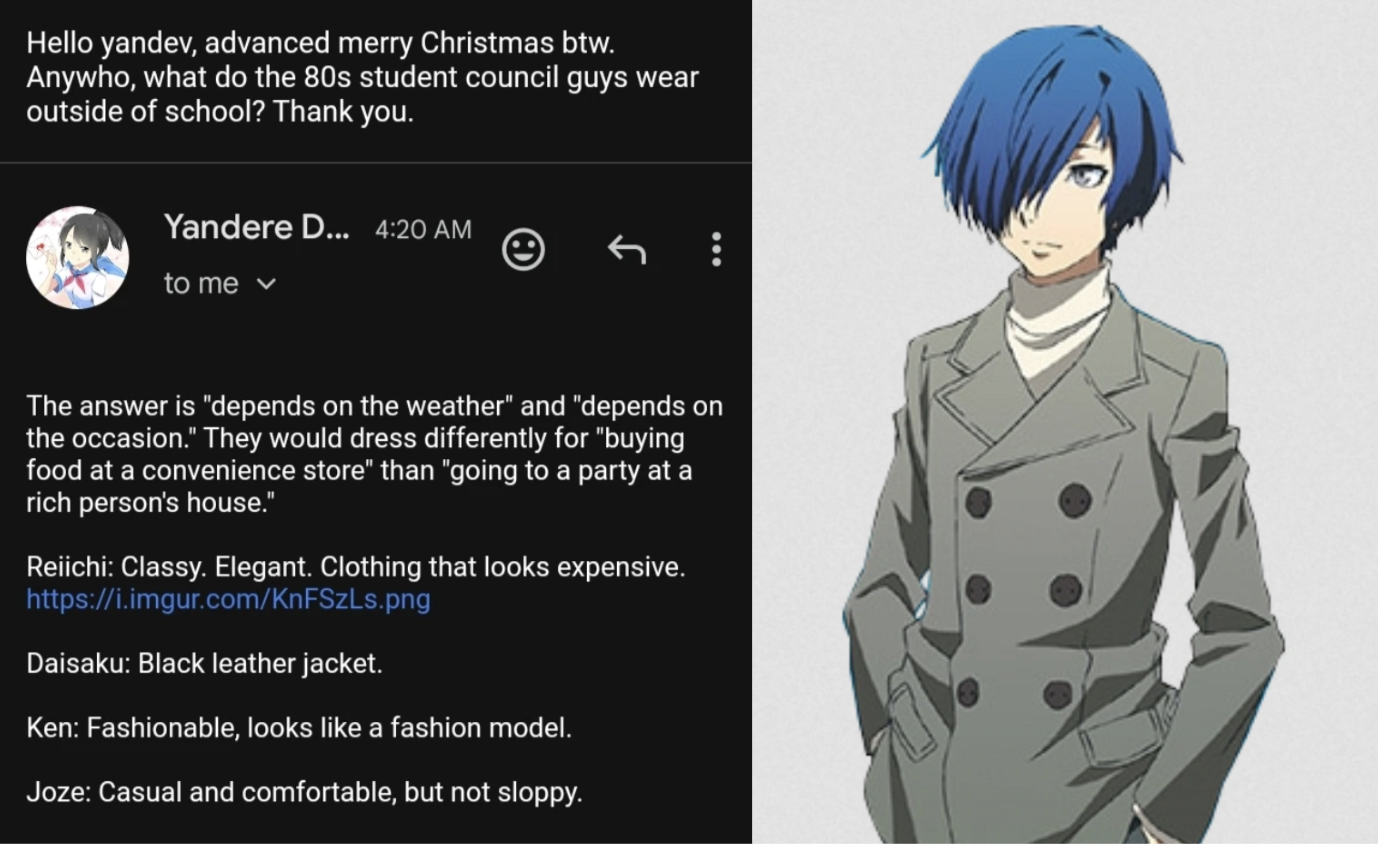This screenshot has height=848, width=1378.
Task: Select the "Ken: Fashionable" line
Action: click(x=299, y=728)
